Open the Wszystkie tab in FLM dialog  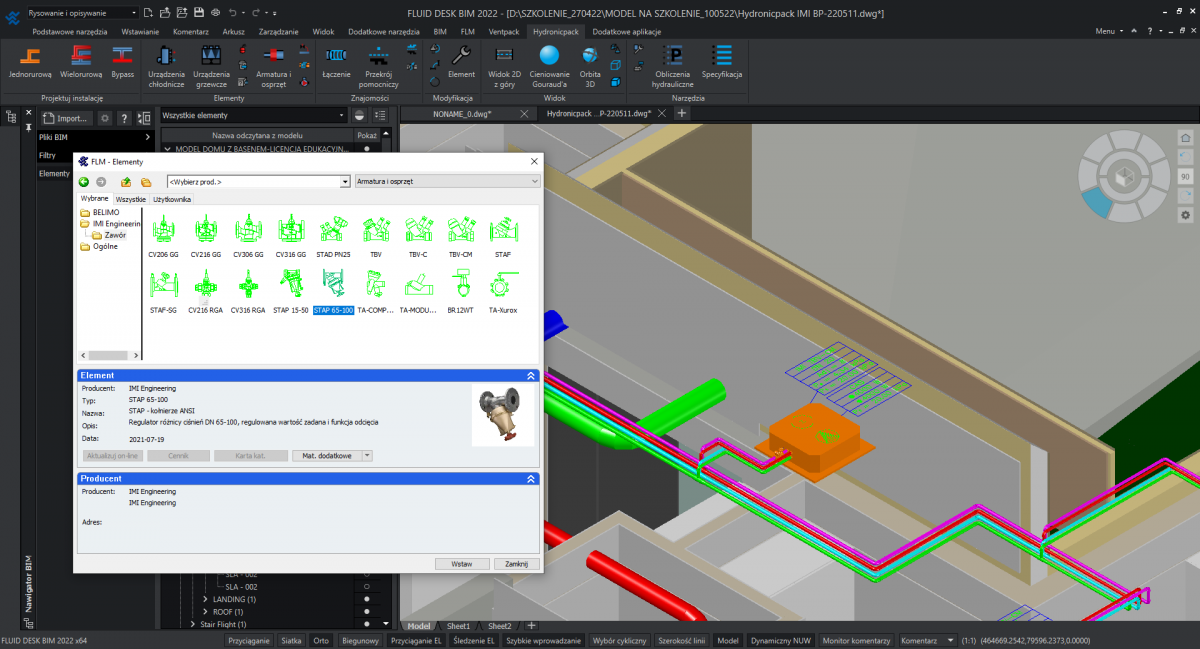[130, 200]
